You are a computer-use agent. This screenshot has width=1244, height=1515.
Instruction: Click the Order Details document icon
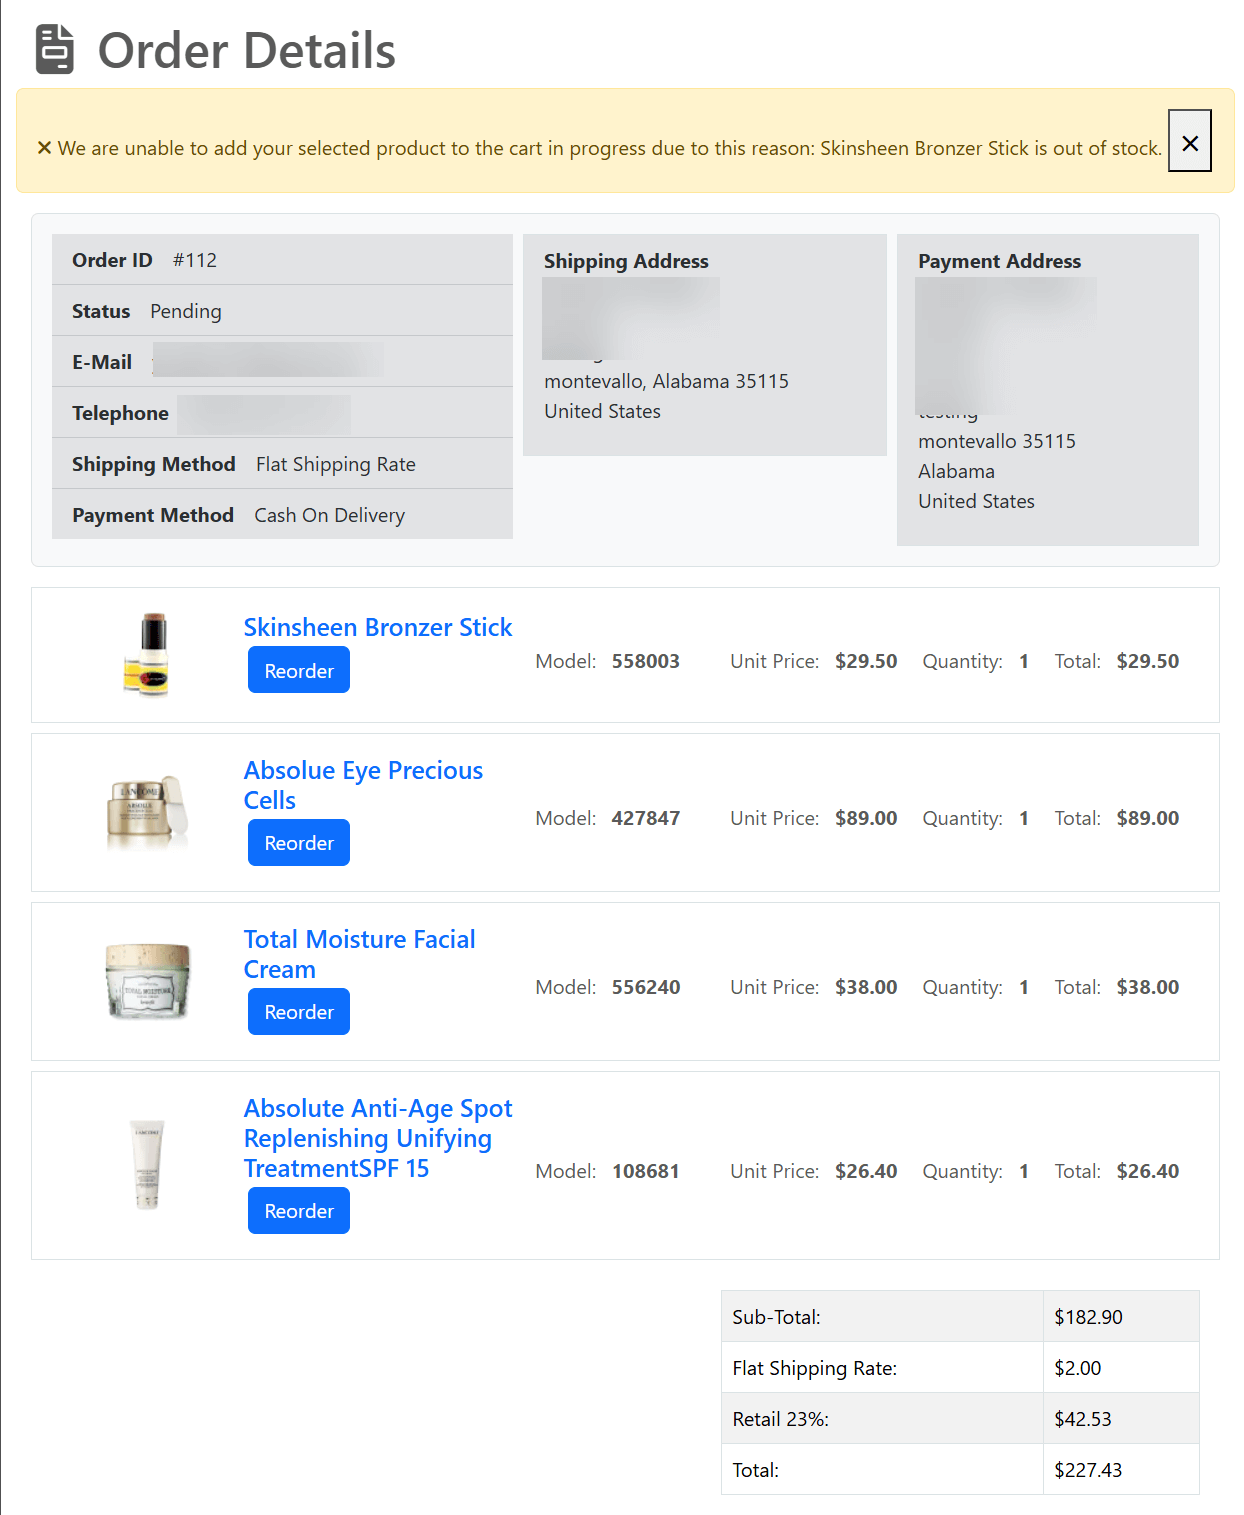point(55,50)
